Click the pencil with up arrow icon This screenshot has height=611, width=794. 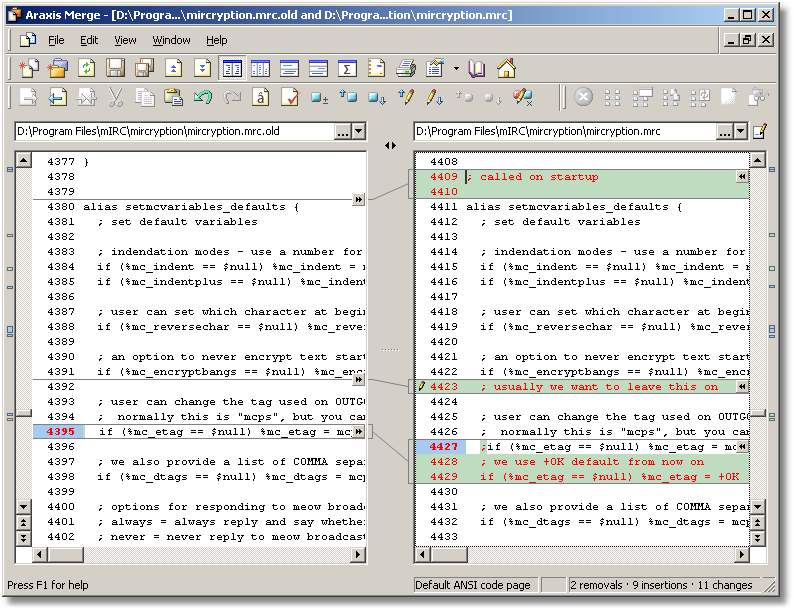point(406,97)
